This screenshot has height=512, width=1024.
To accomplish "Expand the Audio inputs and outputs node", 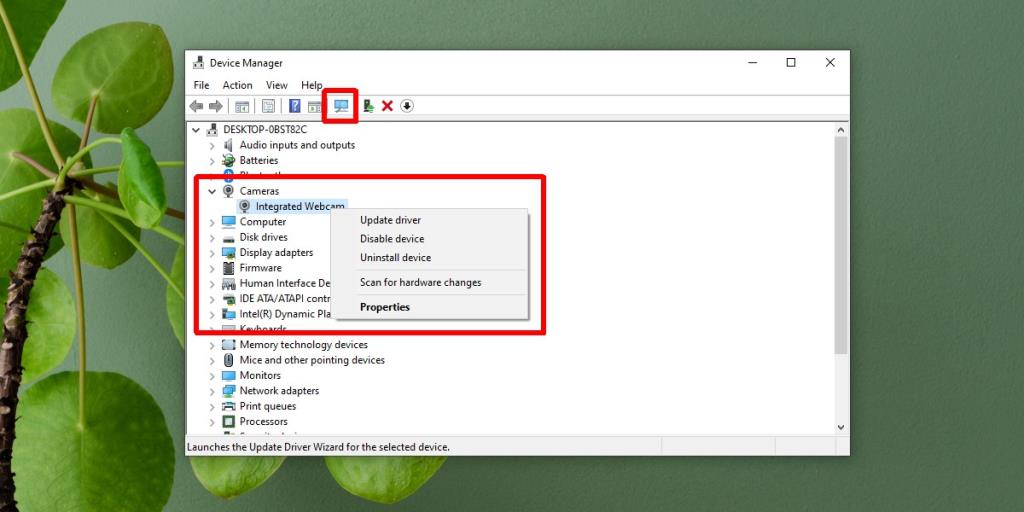I will [x=212, y=145].
